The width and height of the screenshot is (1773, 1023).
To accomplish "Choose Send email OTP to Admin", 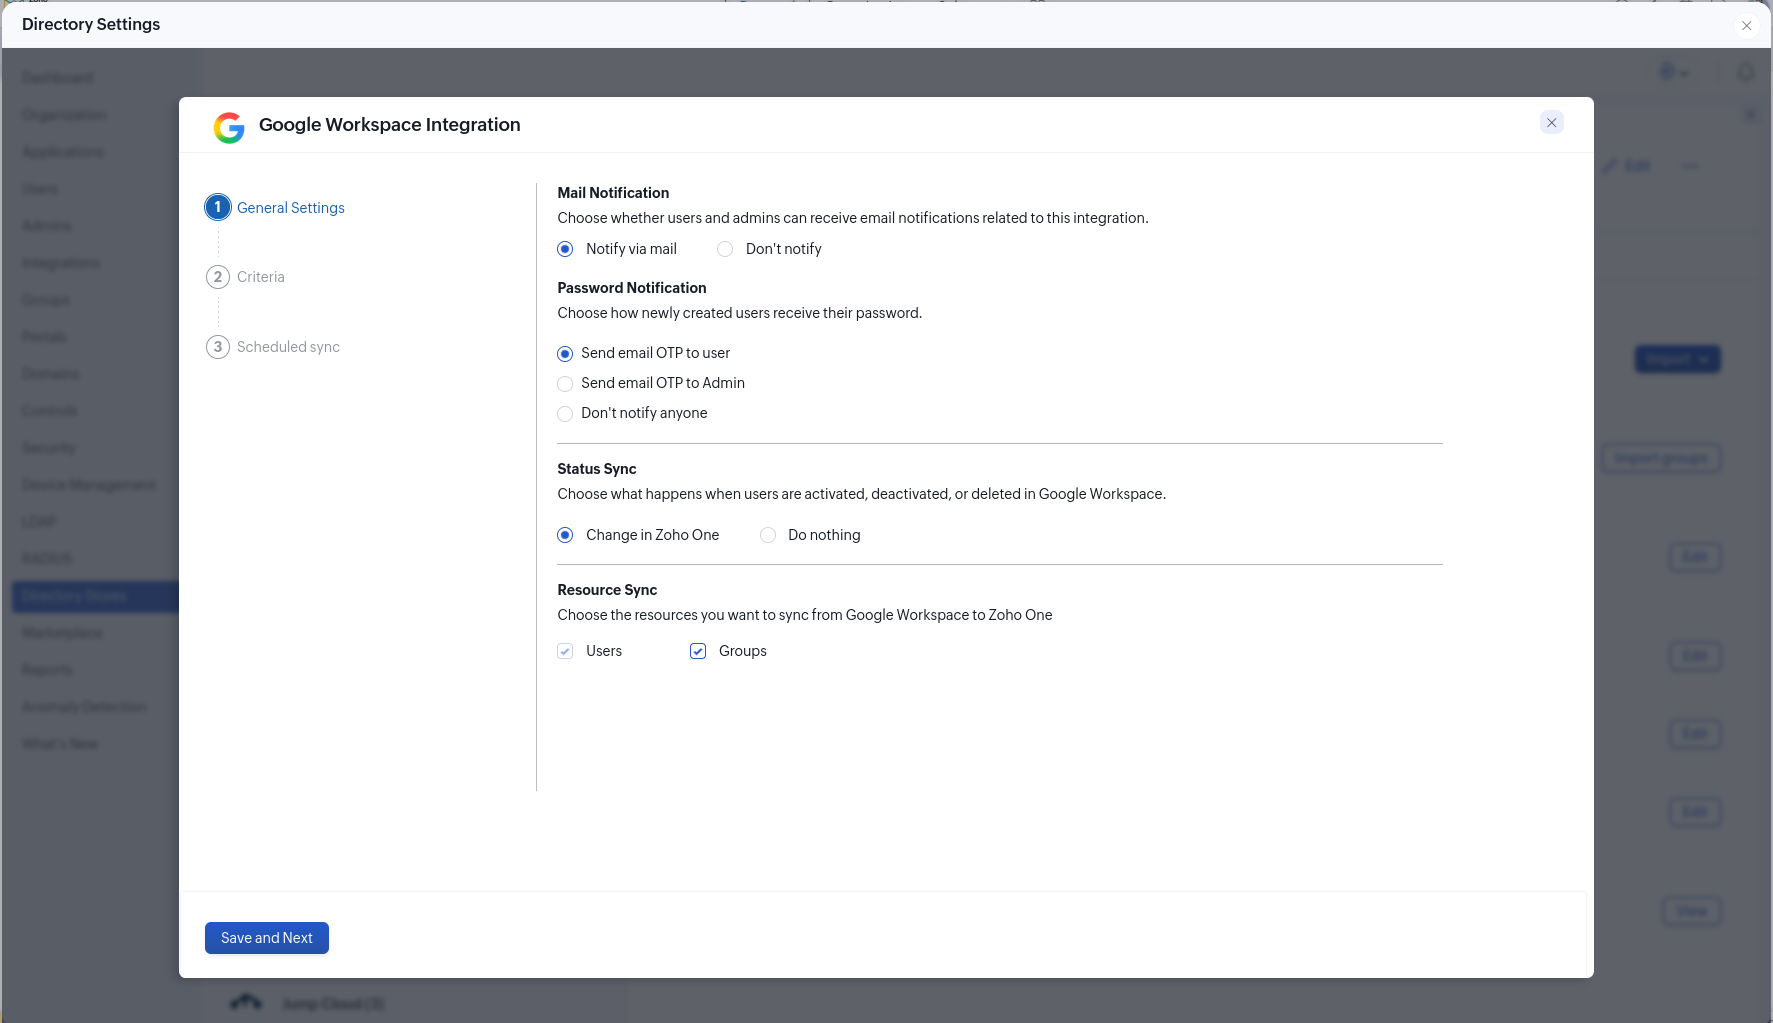I will pos(566,384).
